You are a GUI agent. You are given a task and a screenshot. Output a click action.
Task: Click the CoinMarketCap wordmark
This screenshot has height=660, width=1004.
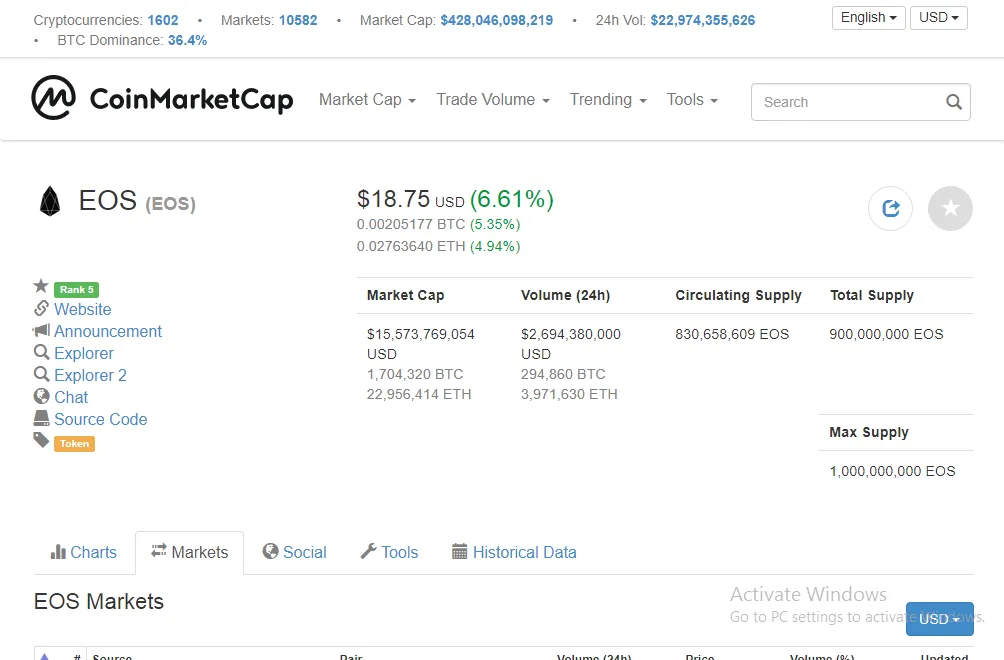191,99
